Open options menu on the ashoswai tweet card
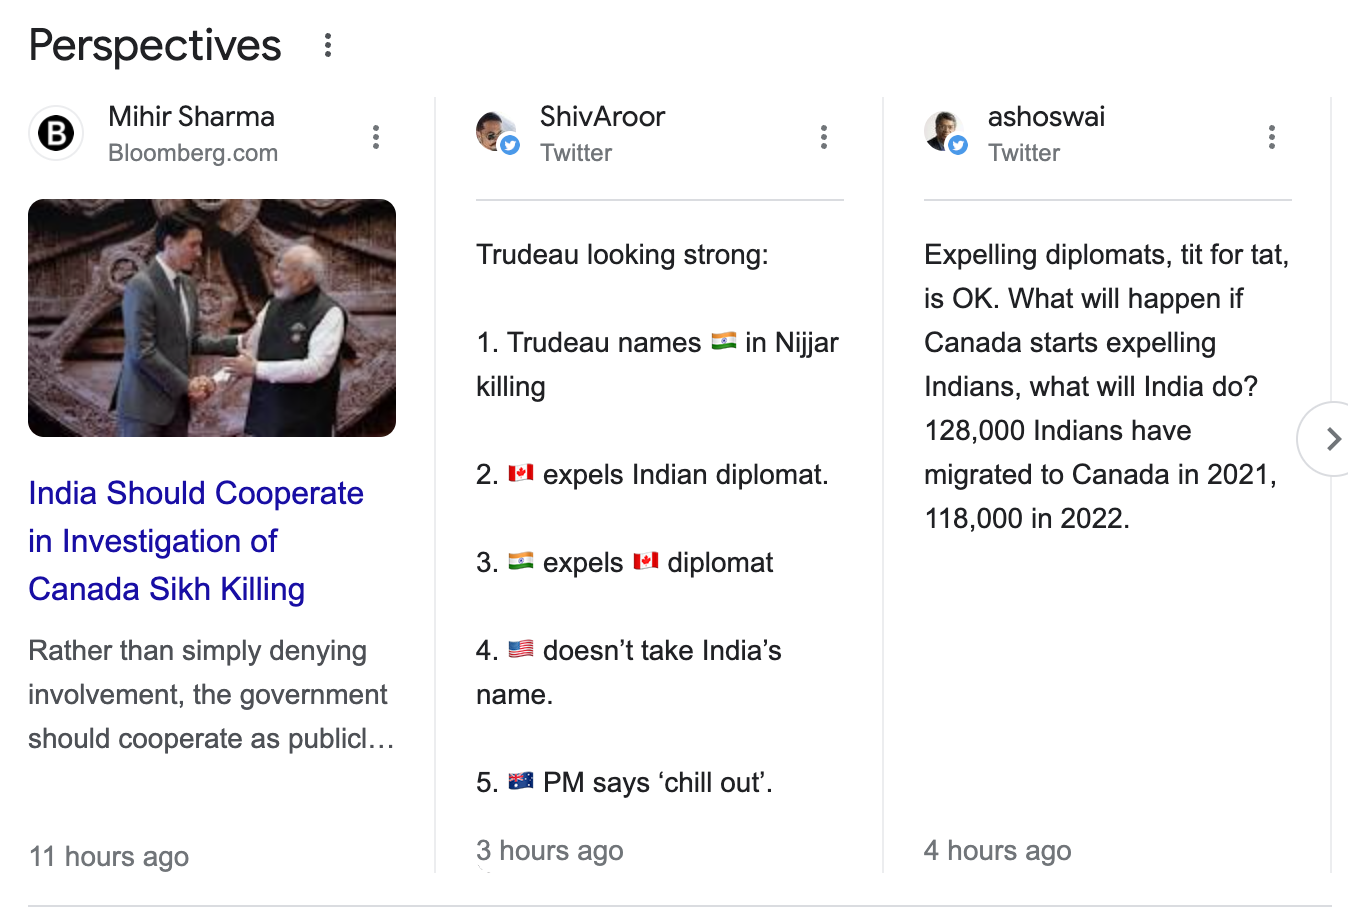The width and height of the screenshot is (1348, 910). (1272, 136)
